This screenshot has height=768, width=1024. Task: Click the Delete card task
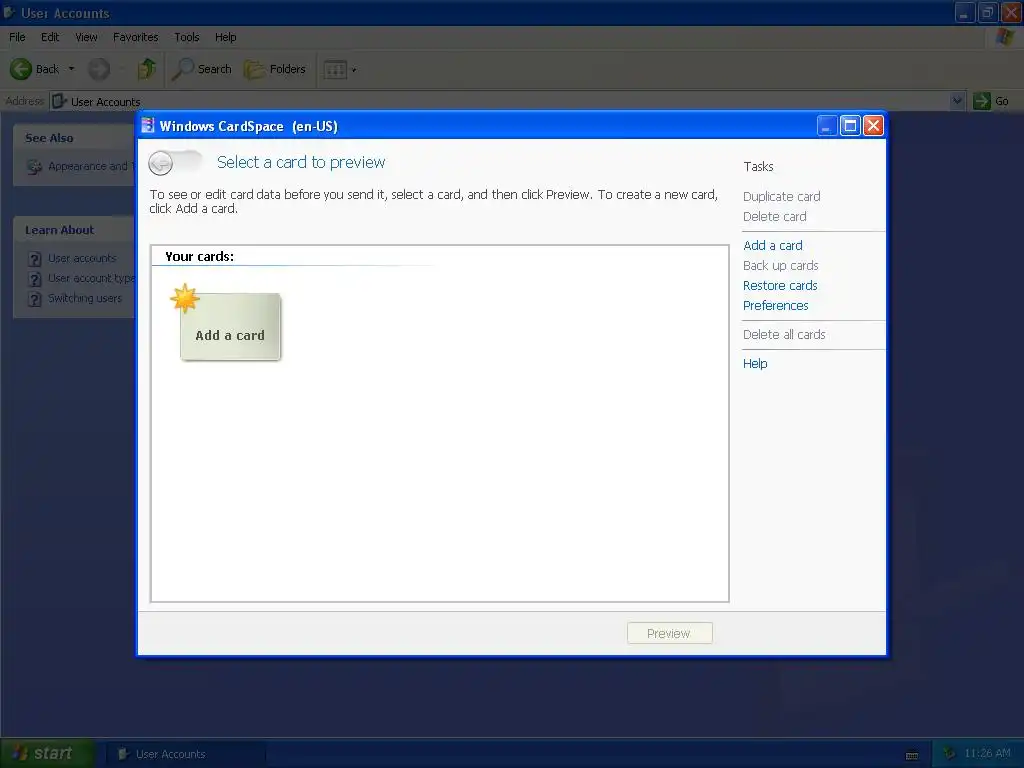(774, 217)
